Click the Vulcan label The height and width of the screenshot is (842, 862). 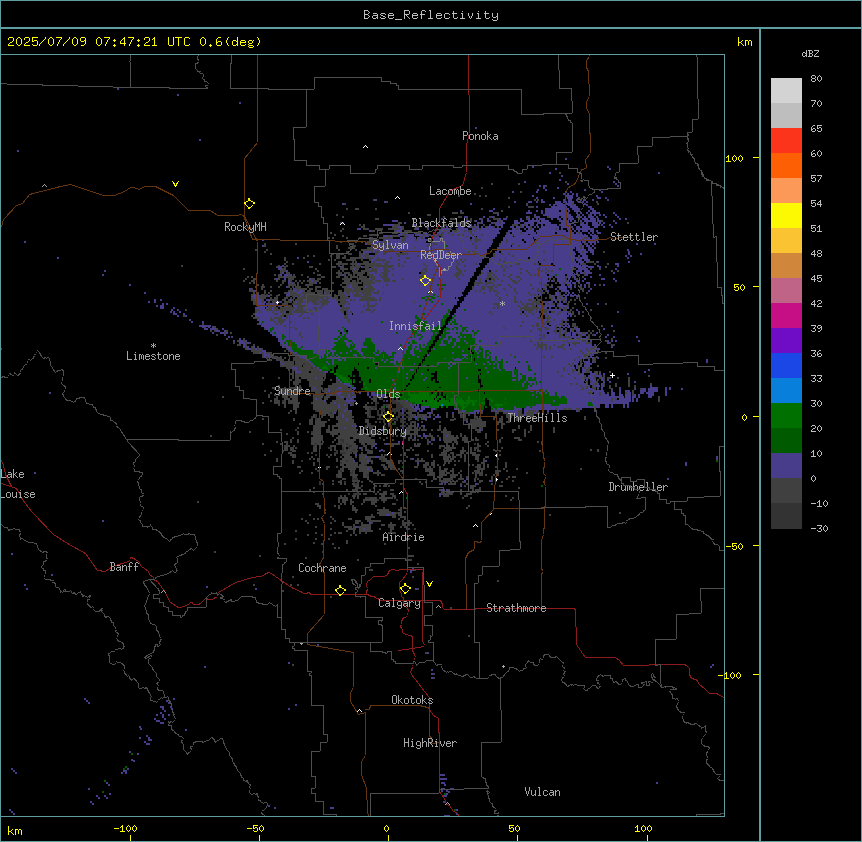click(x=543, y=792)
